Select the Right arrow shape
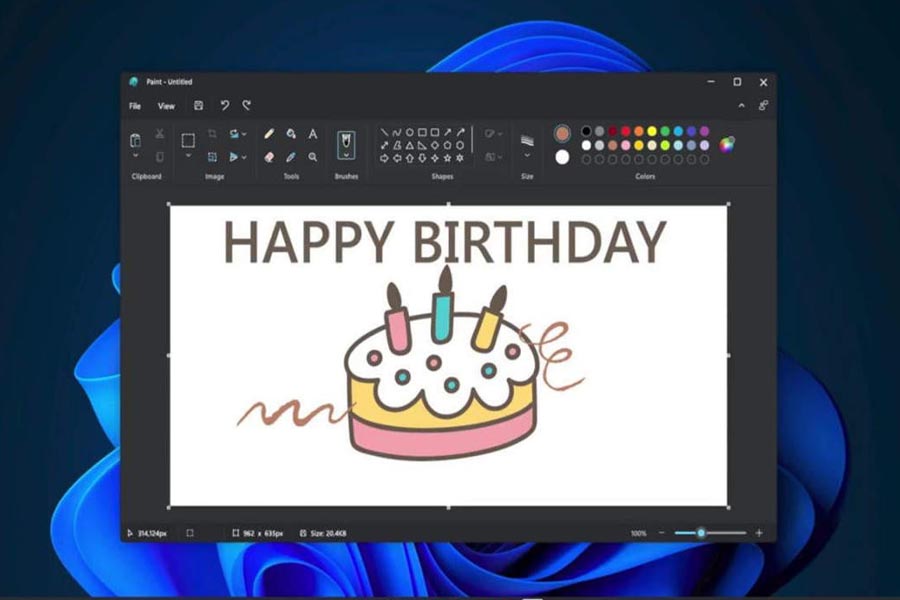This screenshot has height=600, width=900. click(385, 158)
